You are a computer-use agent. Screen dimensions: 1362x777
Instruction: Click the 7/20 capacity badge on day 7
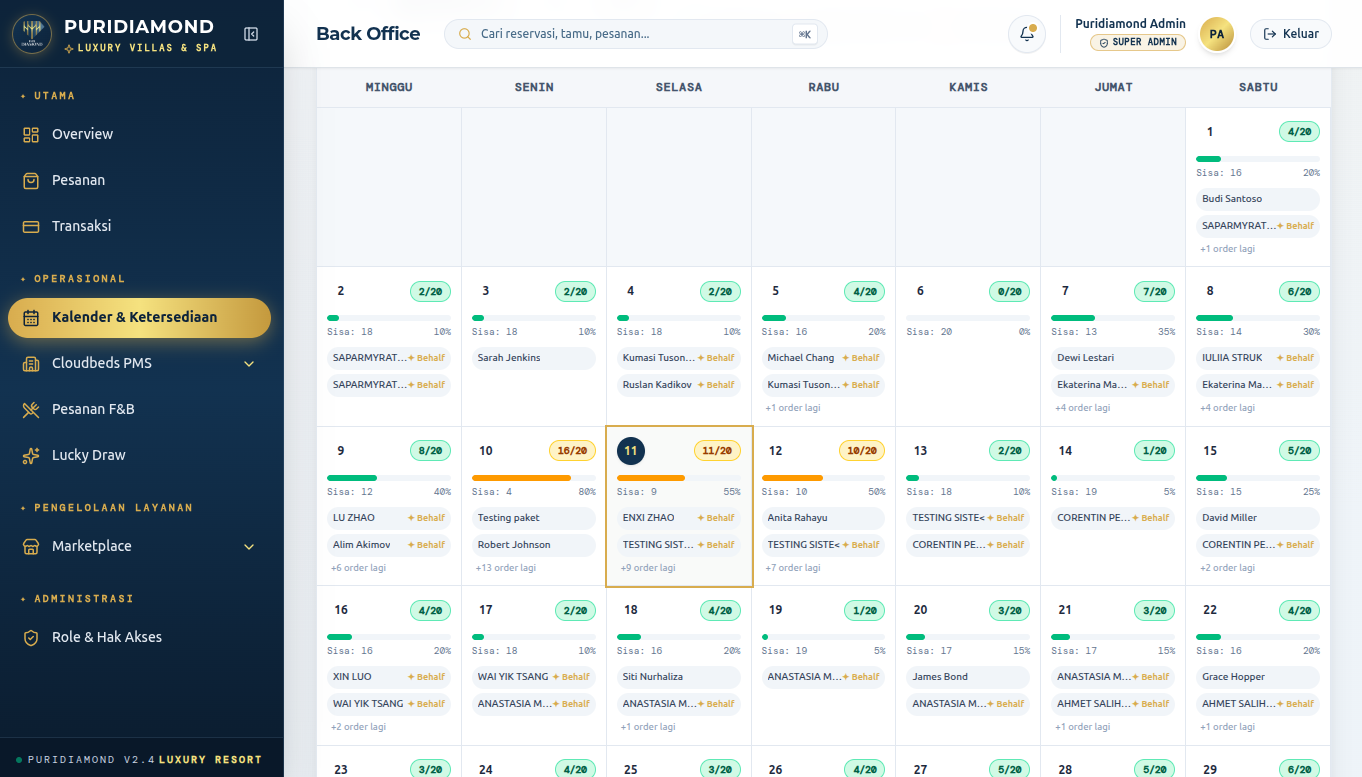tap(1155, 292)
